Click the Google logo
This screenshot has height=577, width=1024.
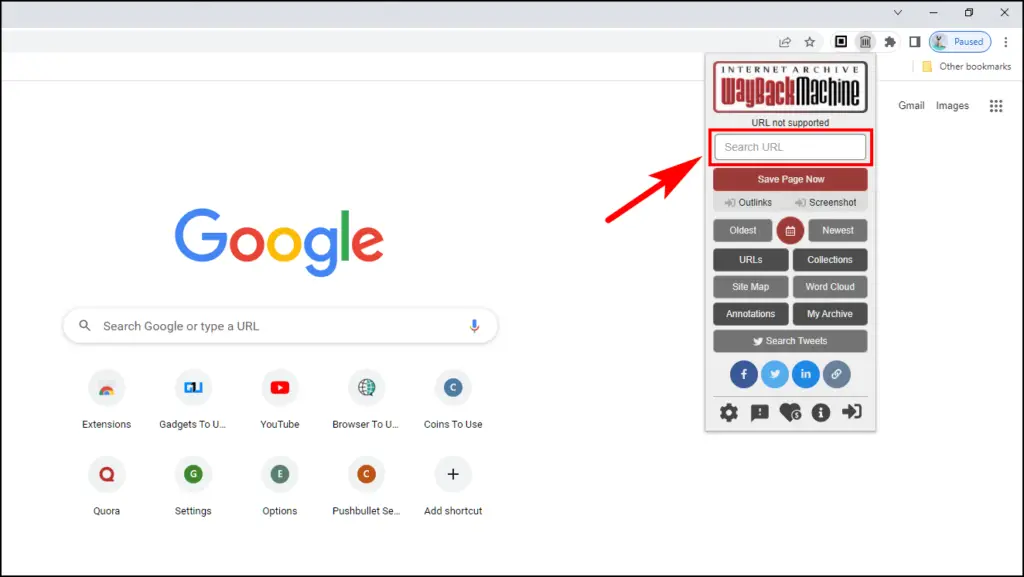point(279,242)
